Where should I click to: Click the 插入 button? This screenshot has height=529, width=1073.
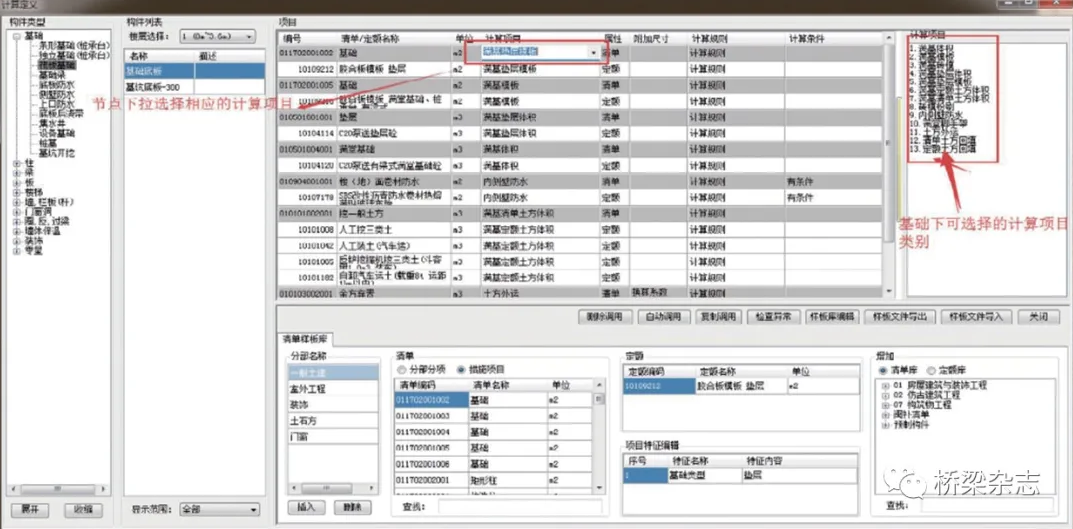click(x=307, y=508)
